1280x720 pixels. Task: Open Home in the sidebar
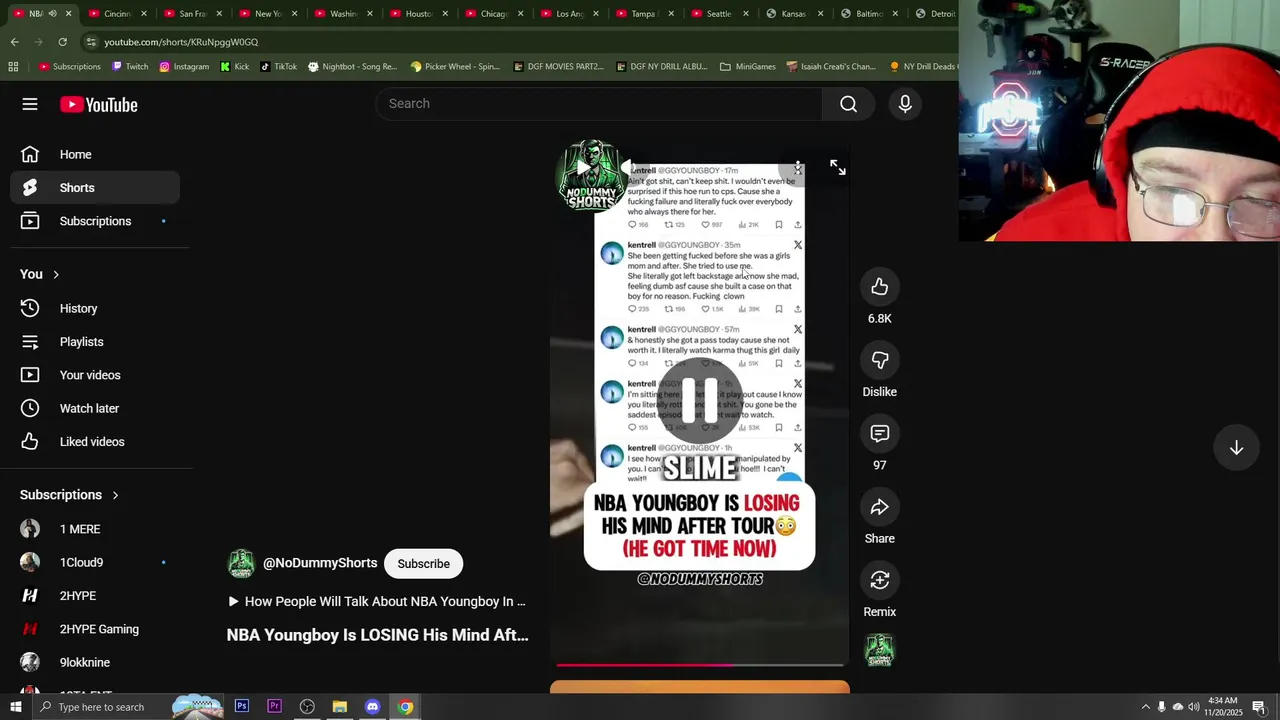[95, 154]
